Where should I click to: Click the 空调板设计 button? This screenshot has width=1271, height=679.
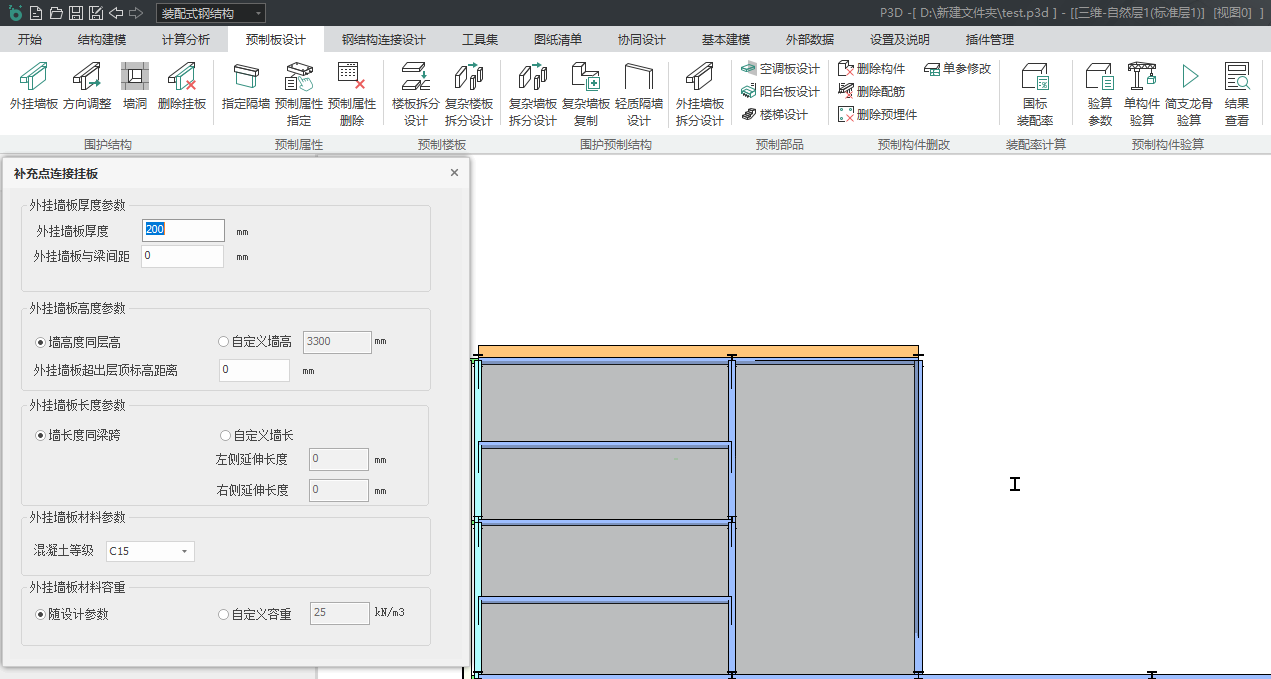[780, 69]
